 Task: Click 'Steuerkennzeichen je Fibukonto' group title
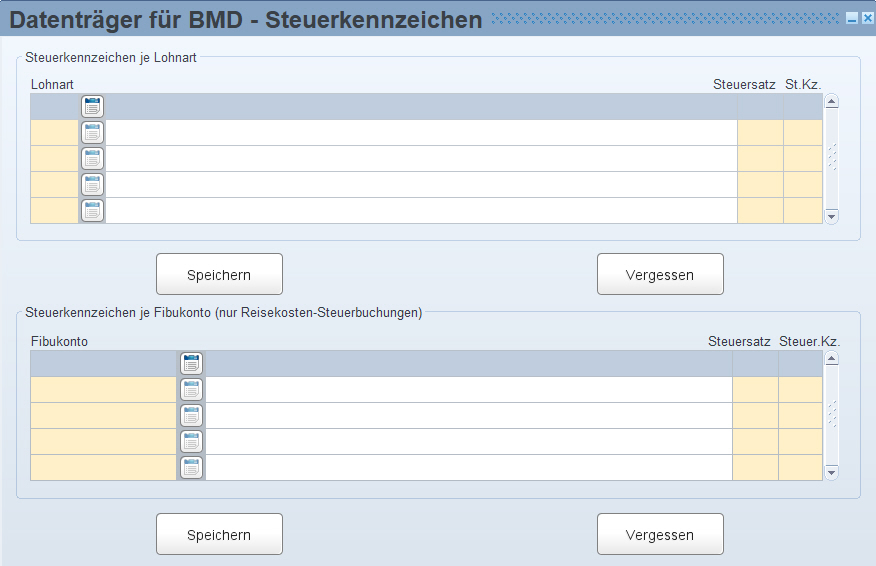pyautogui.click(x=223, y=312)
